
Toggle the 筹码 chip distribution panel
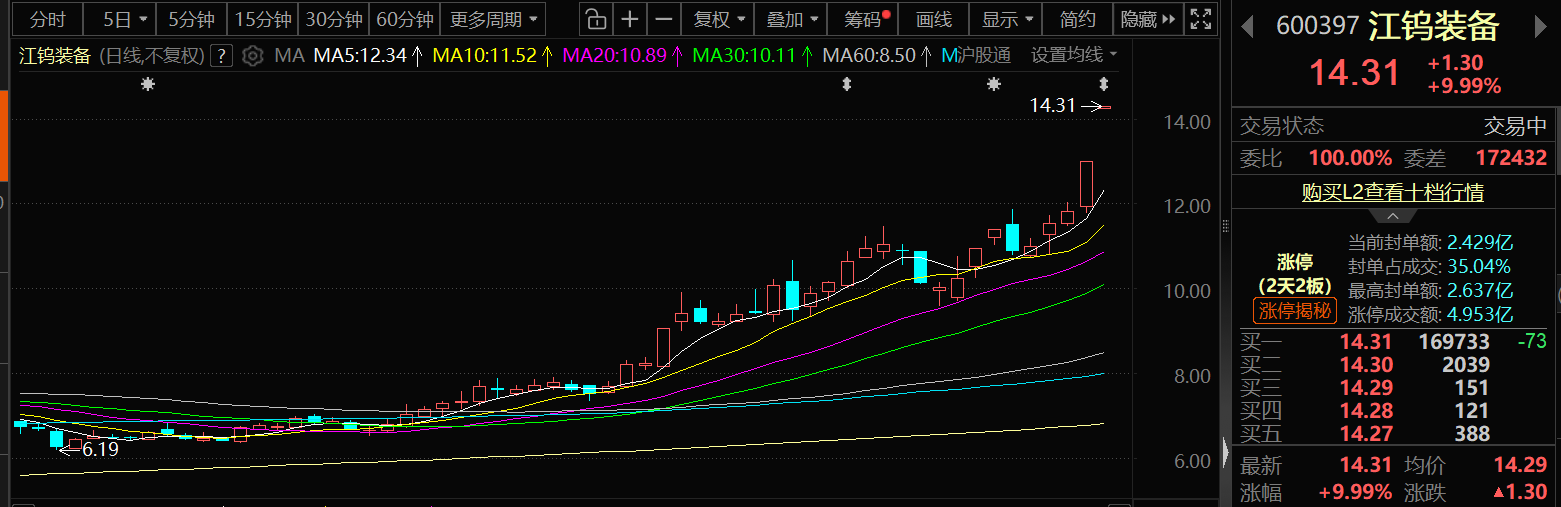[864, 19]
